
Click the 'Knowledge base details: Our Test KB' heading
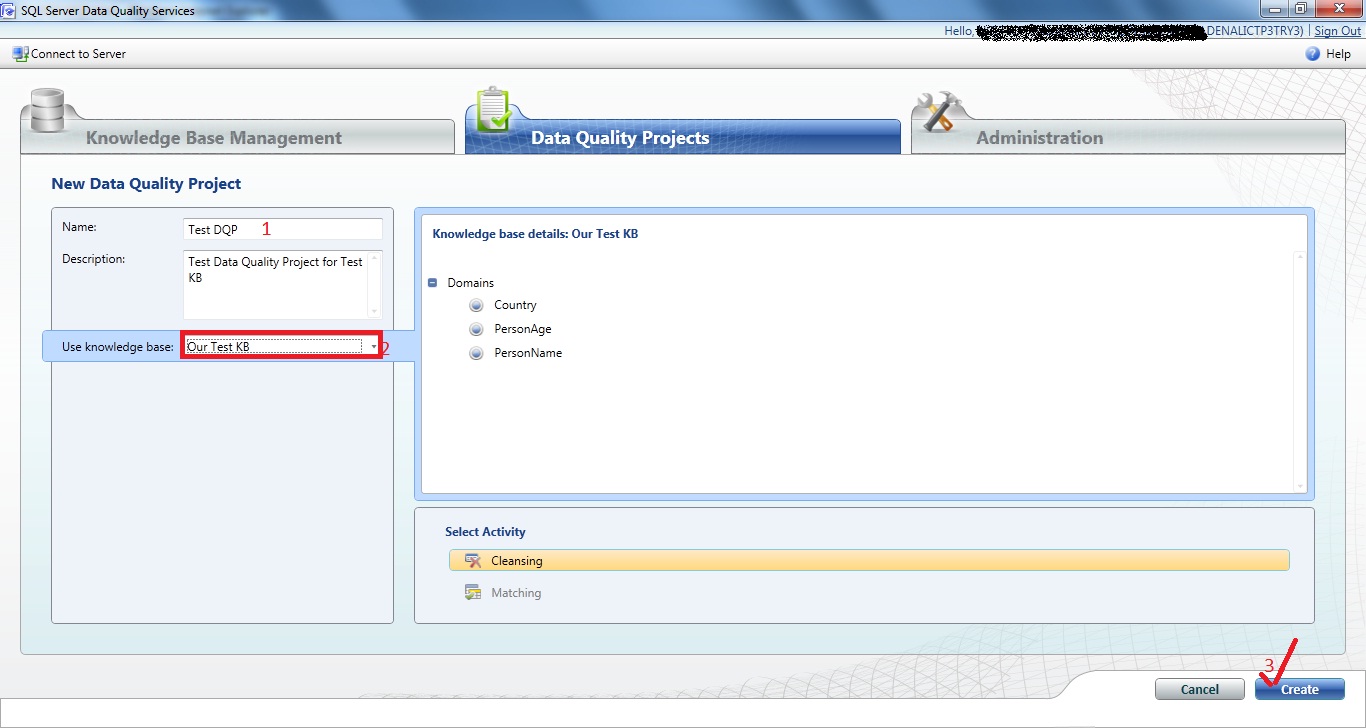point(535,234)
